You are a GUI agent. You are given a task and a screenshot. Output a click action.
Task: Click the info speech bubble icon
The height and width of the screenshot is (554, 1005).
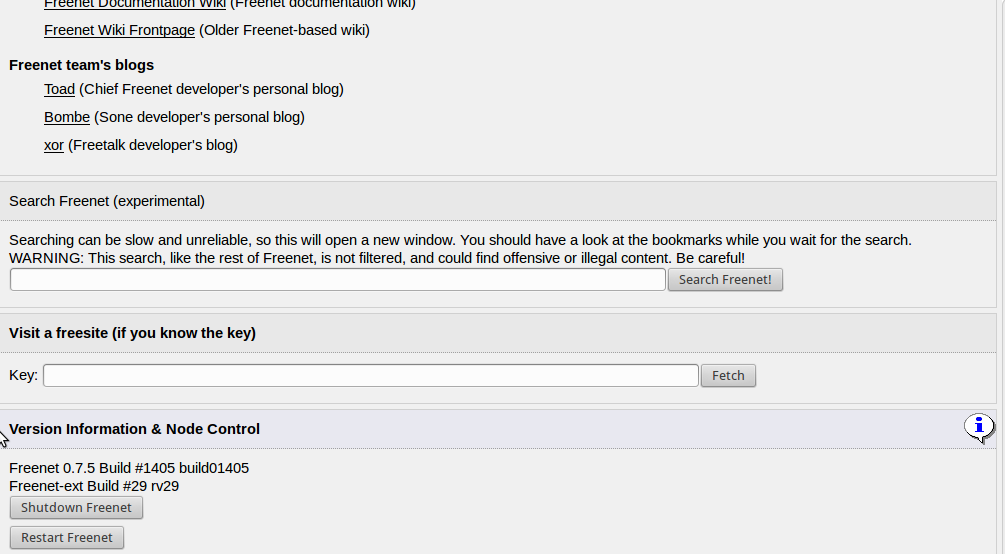979,427
